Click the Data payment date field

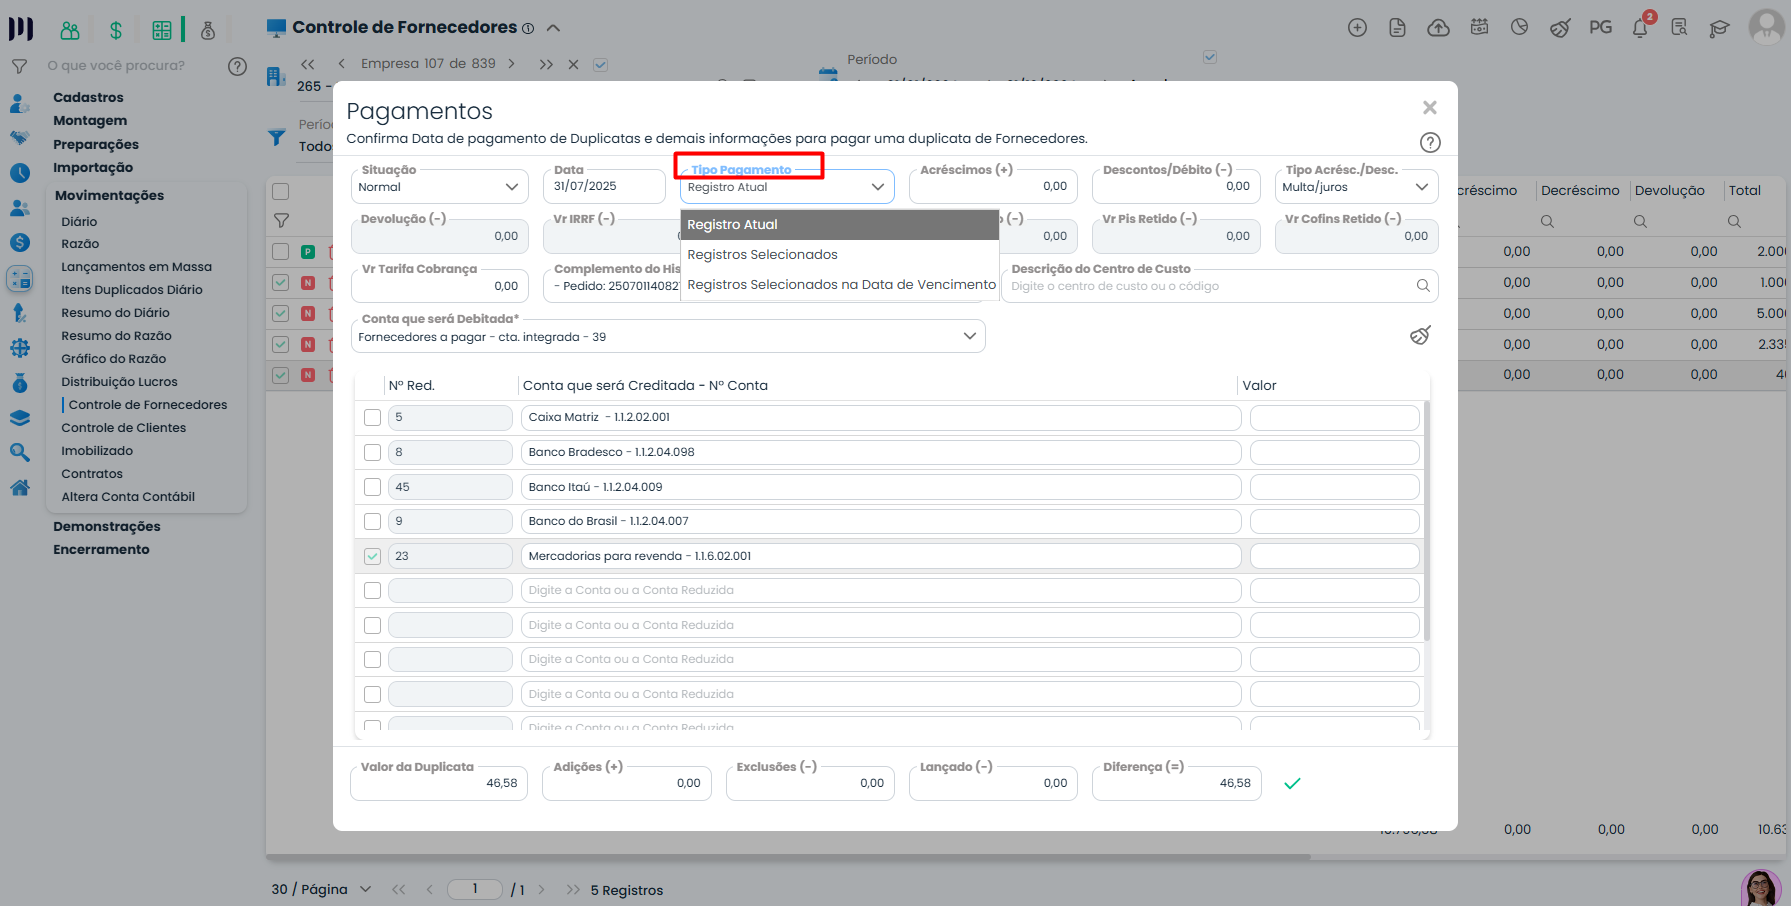[604, 187]
